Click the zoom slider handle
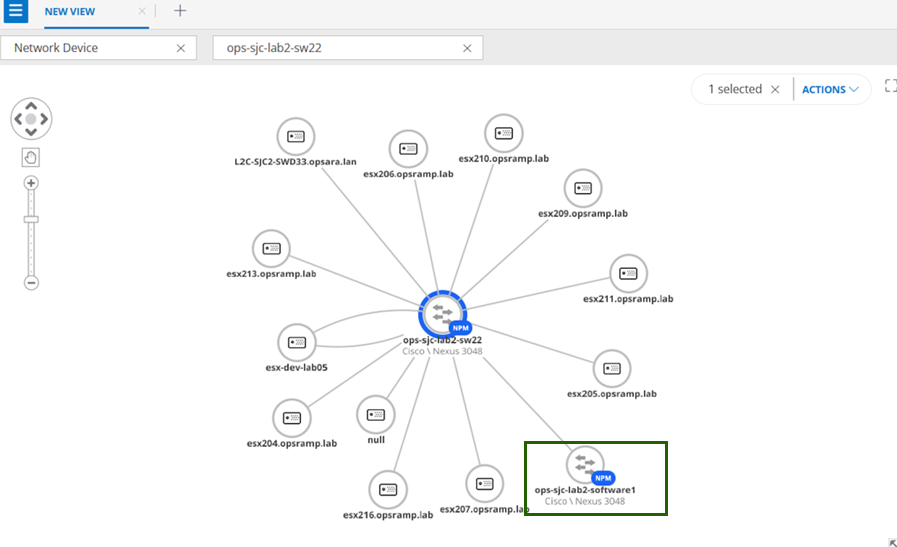 coord(31,218)
